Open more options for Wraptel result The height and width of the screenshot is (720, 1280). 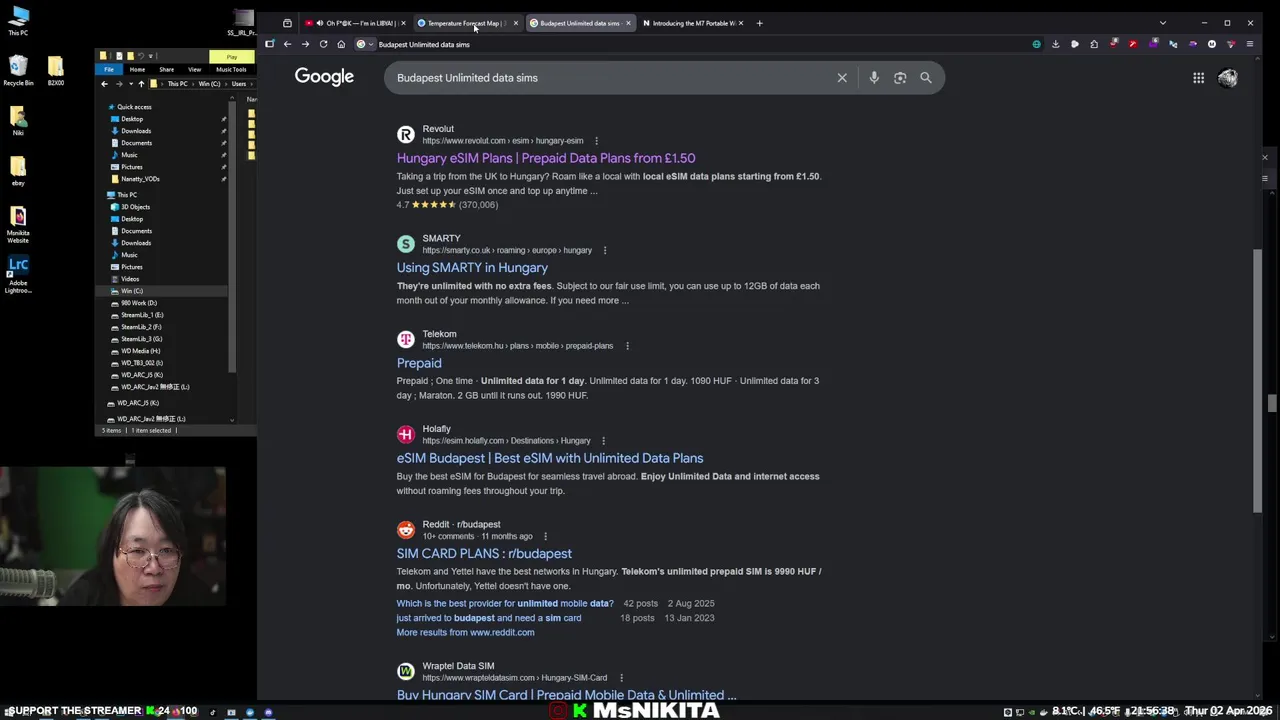pyautogui.click(x=621, y=678)
